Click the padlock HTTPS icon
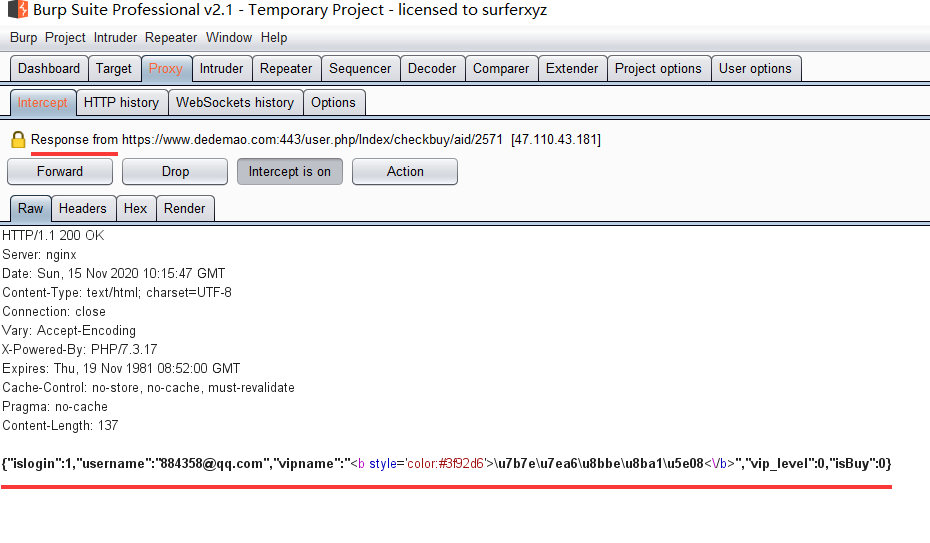 click(18, 140)
